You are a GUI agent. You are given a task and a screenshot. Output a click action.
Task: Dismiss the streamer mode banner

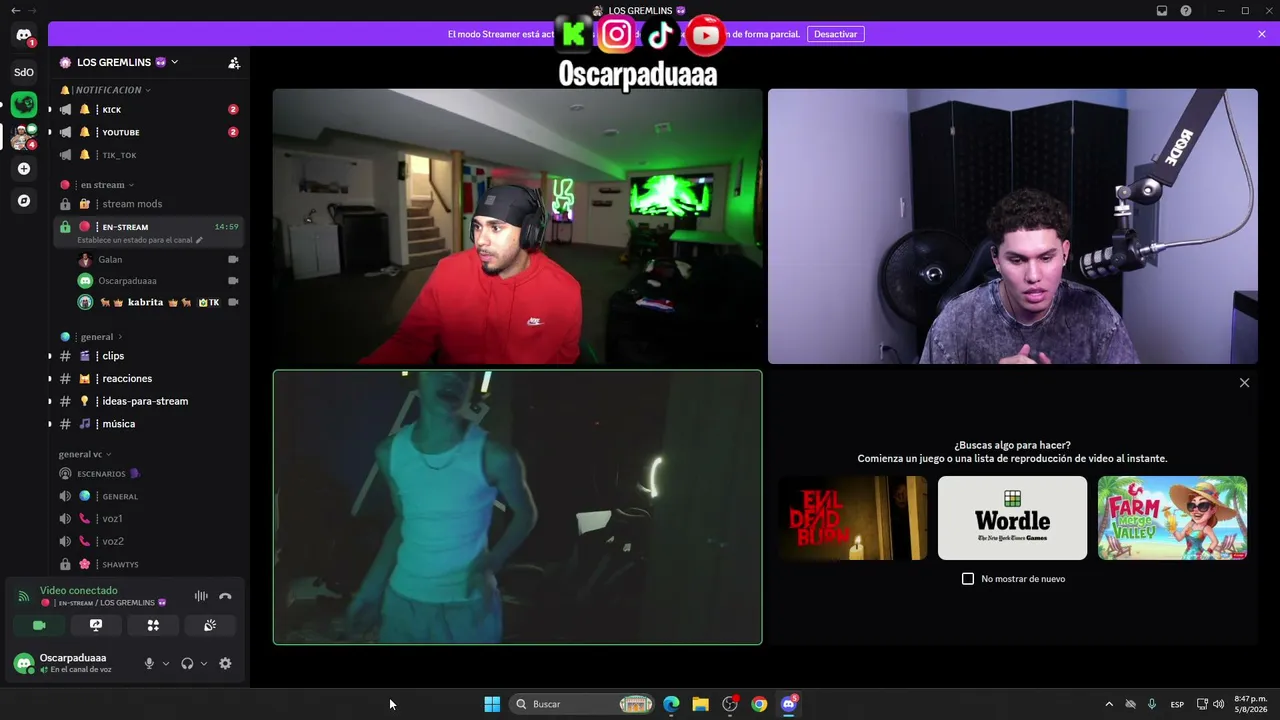point(1262,34)
